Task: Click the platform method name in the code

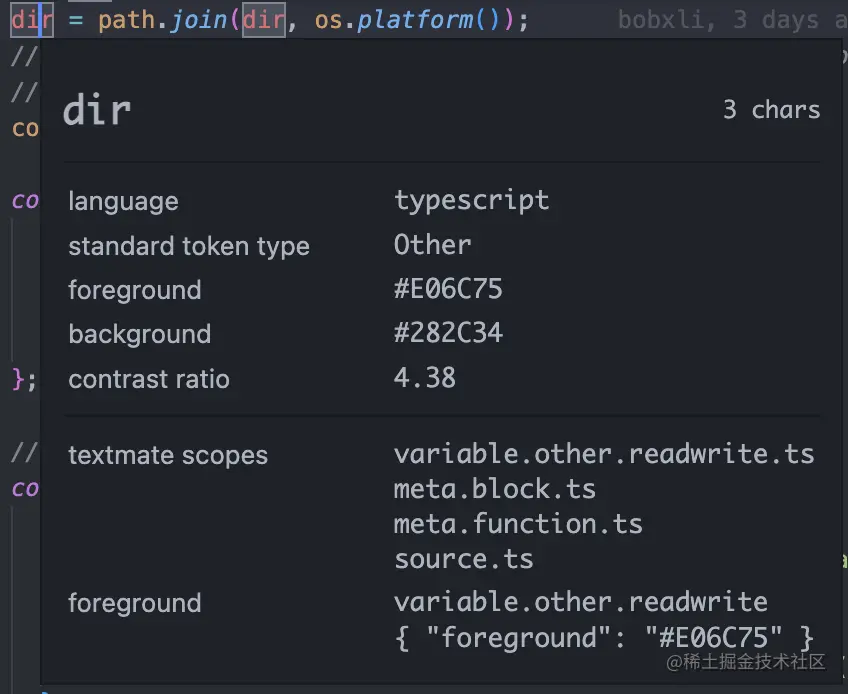Action: coord(414,19)
